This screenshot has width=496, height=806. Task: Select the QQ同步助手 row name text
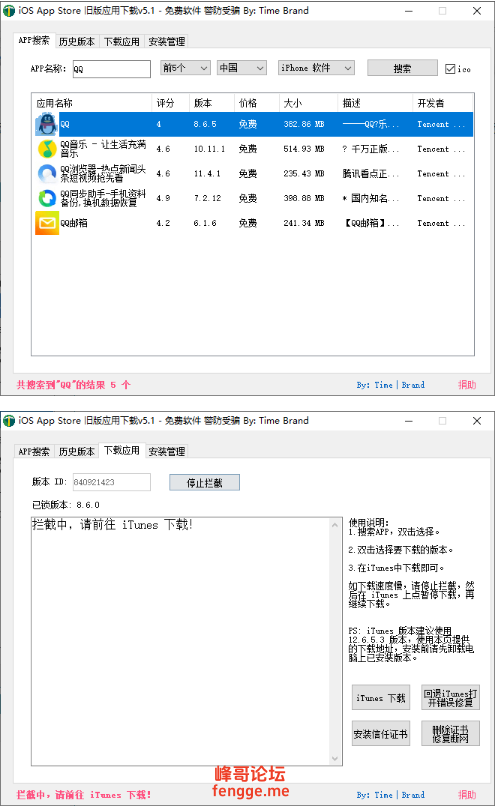(103, 198)
